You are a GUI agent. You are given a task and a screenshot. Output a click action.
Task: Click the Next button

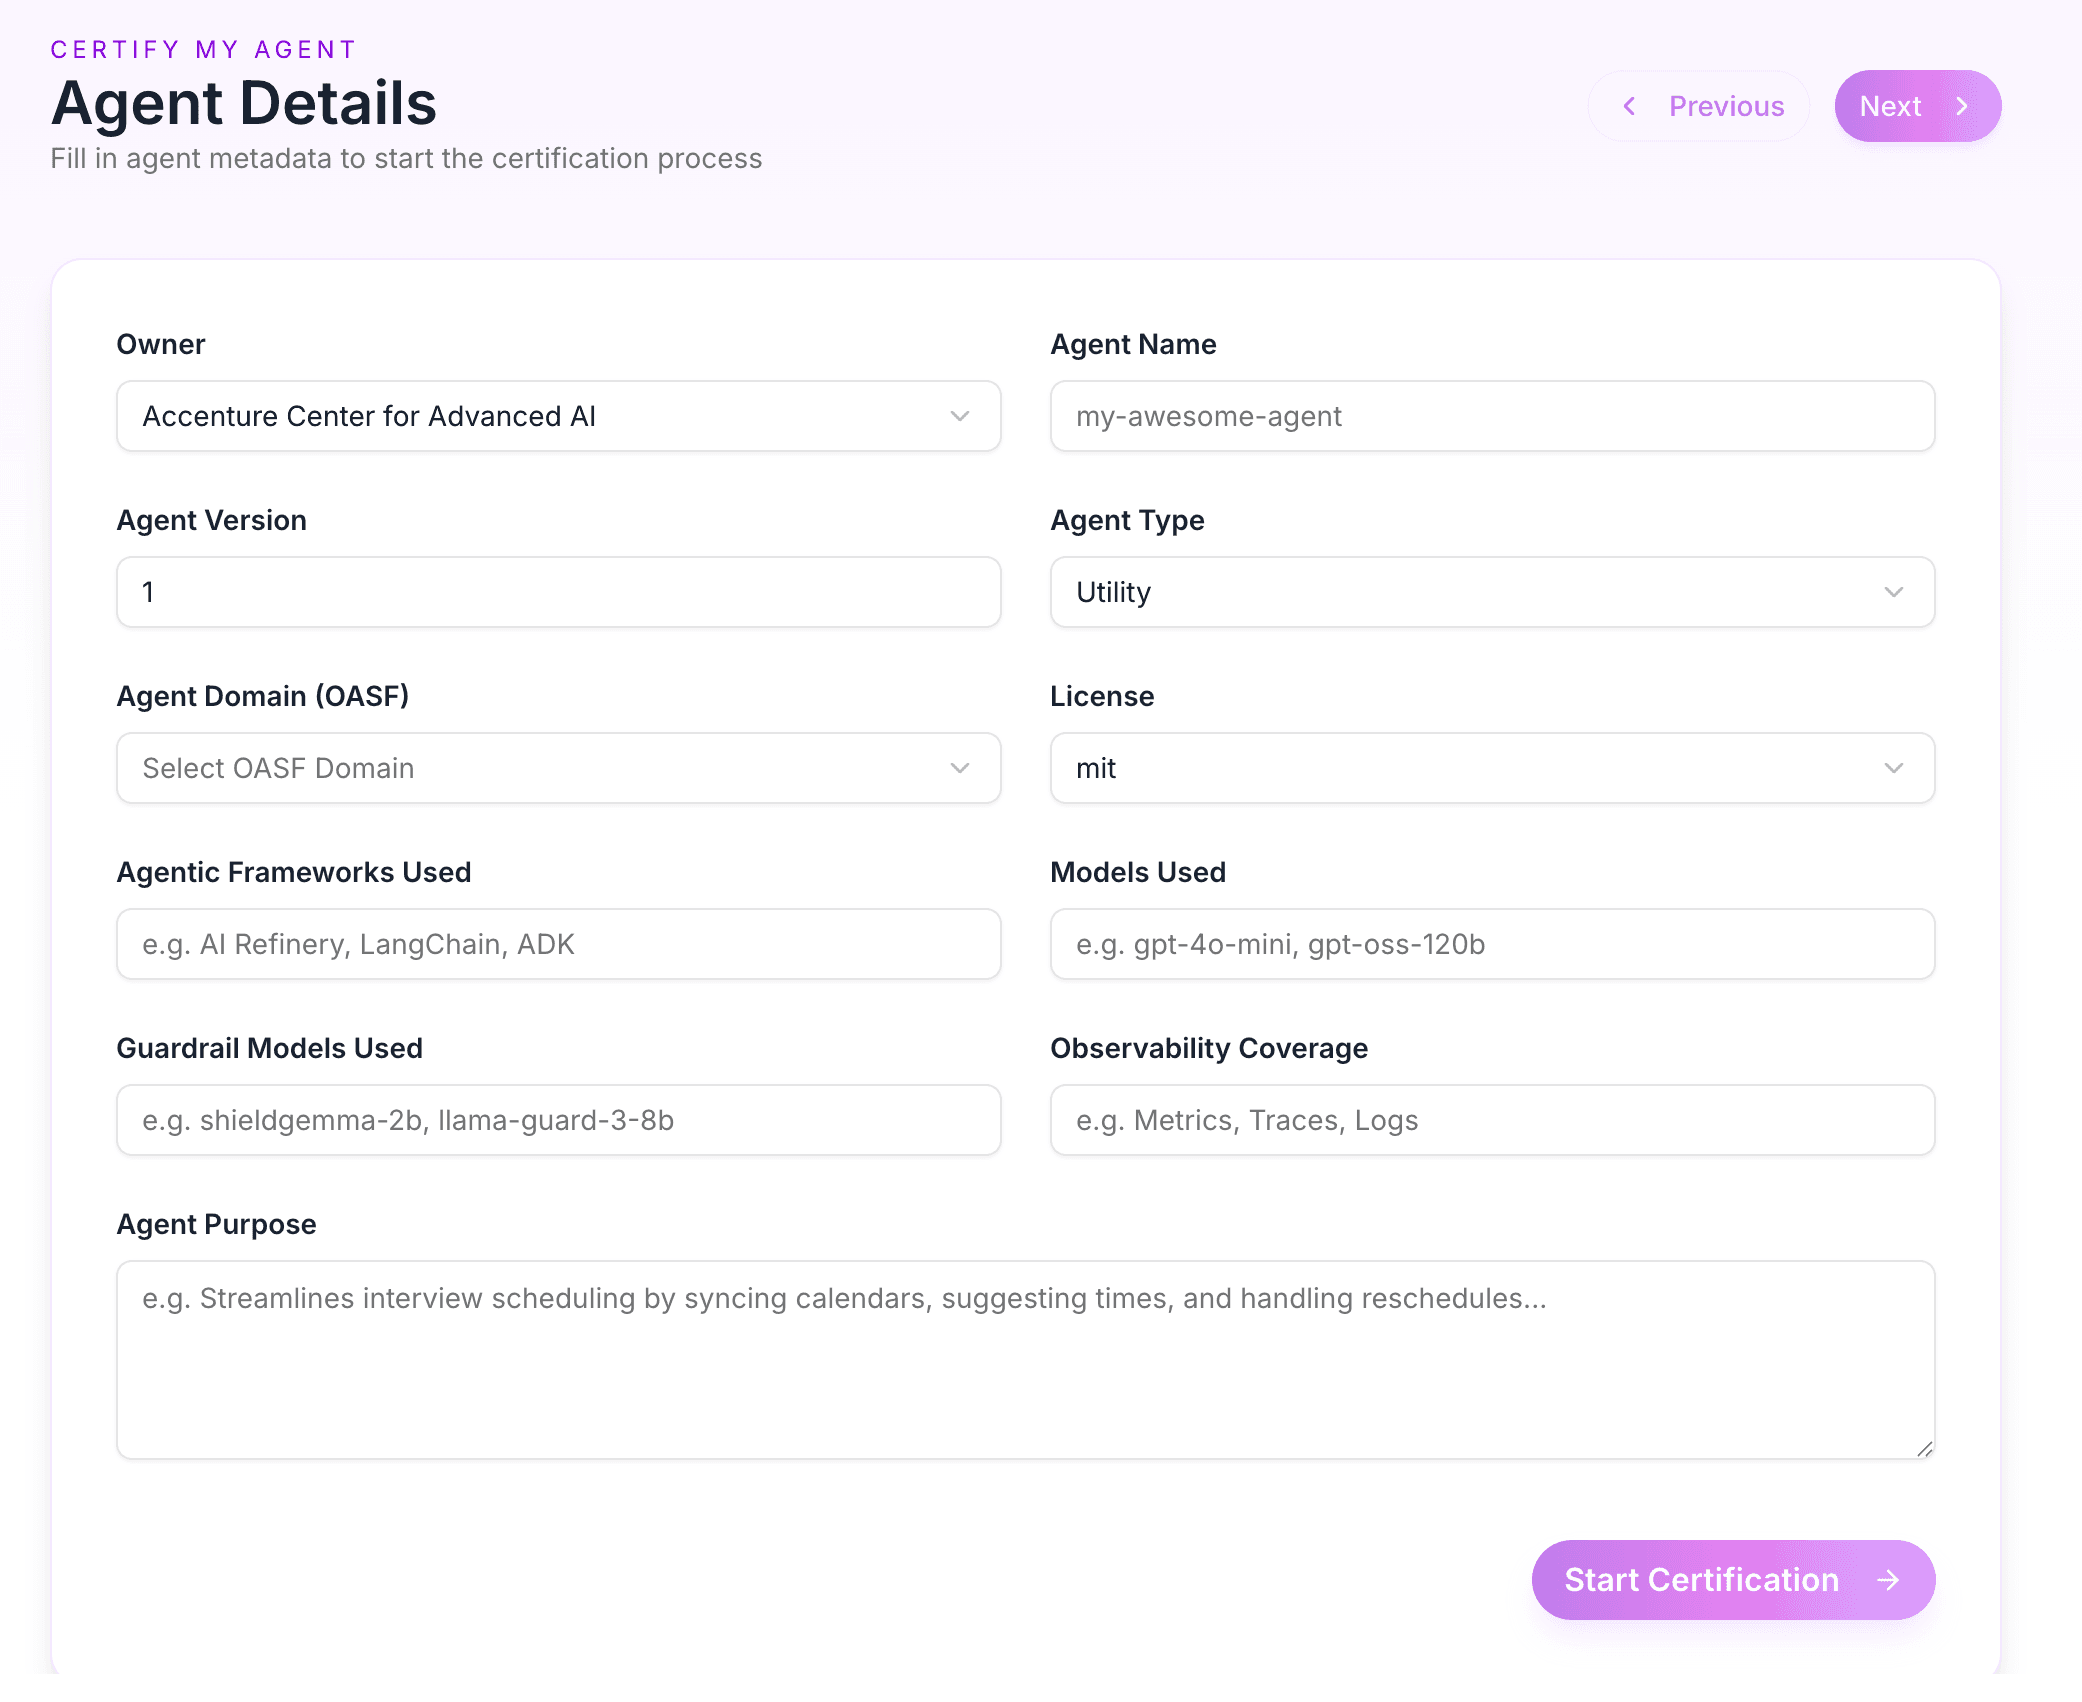click(x=1917, y=106)
